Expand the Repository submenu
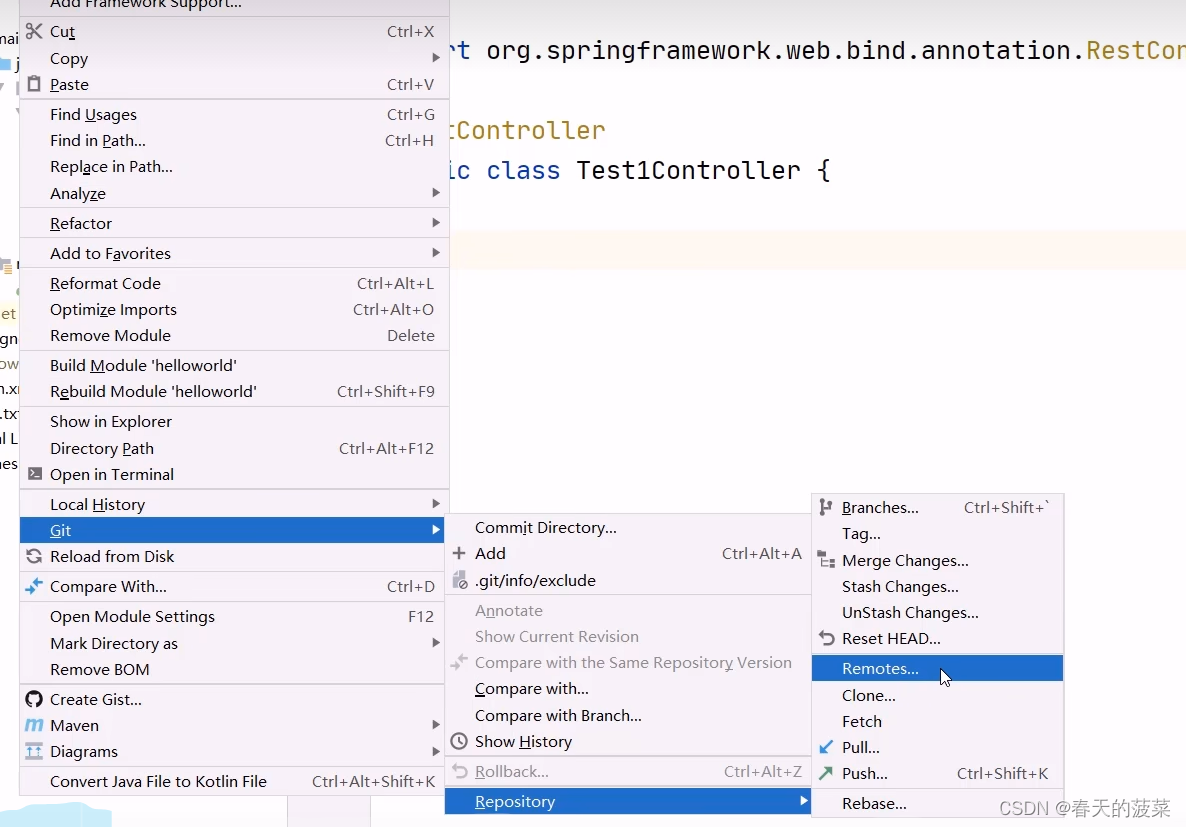 click(515, 801)
